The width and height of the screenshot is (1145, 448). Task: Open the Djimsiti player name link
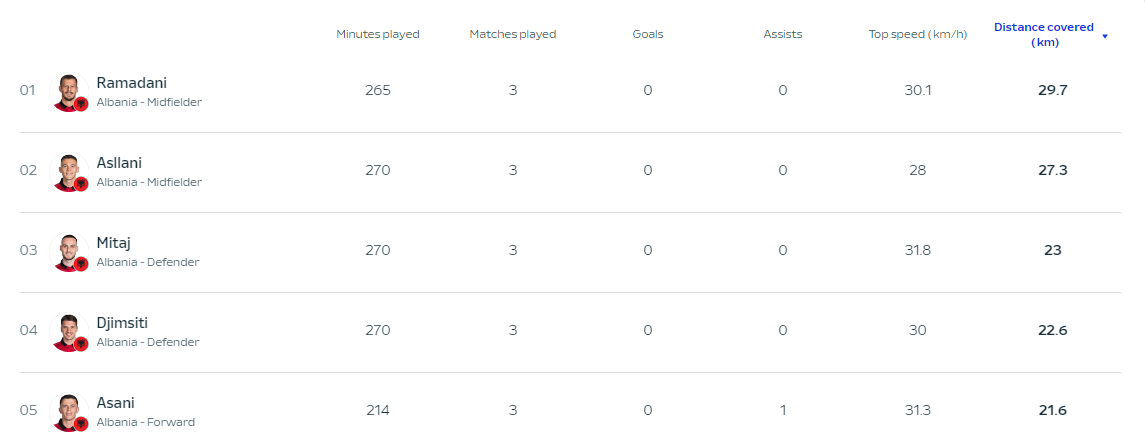point(122,323)
